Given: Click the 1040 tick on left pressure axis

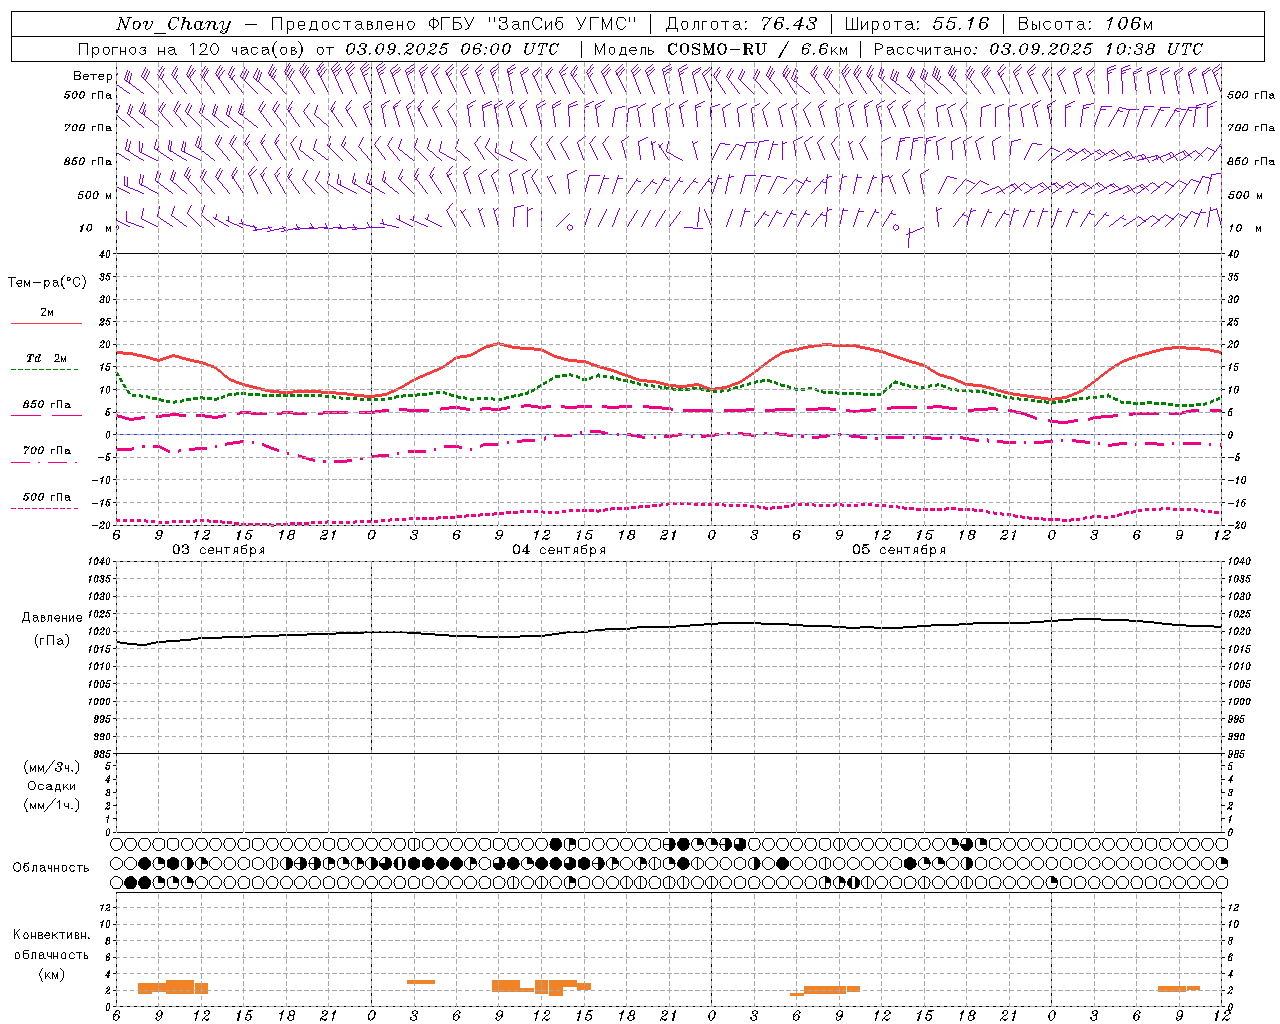Looking at the screenshot, I should coord(98,562).
